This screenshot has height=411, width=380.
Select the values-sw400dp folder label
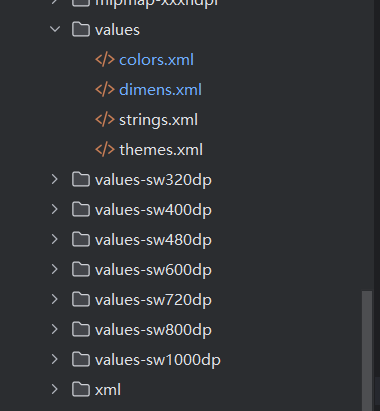click(x=153, y=210)
